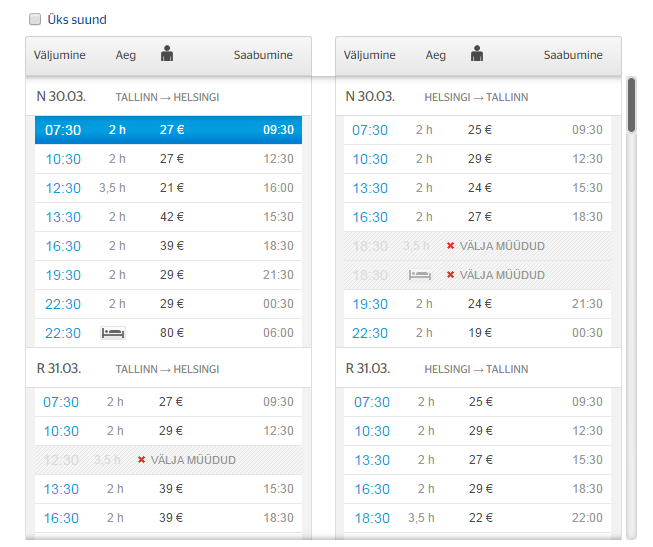Select 22:30 Helsingi–Tallinn return for 19 €

coord(478,333)
